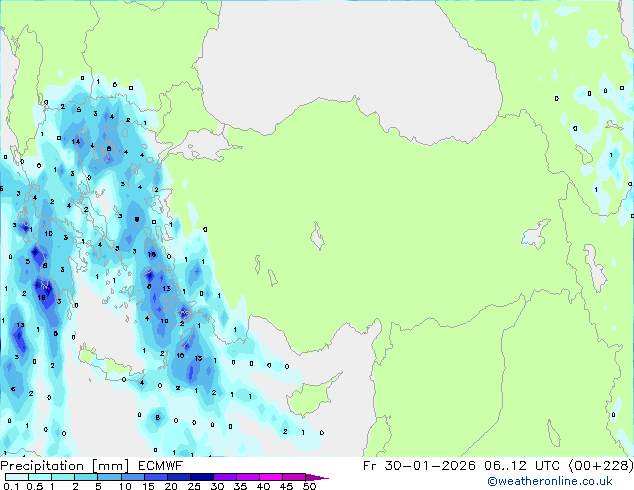The height and width of the screenshot is (490, 634).
Task: Click the 5–10 mm legend swatch
Action: pyautogui.click(x=109, y=477)
